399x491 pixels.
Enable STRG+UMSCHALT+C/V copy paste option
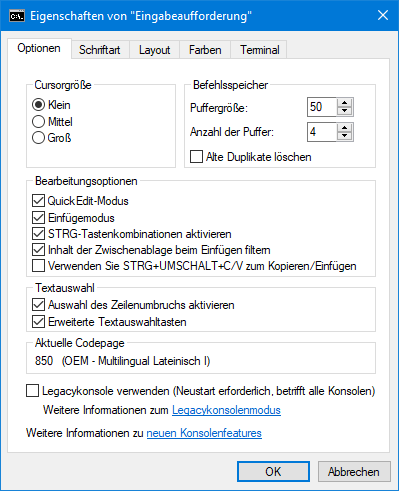[x=38, y=266]
